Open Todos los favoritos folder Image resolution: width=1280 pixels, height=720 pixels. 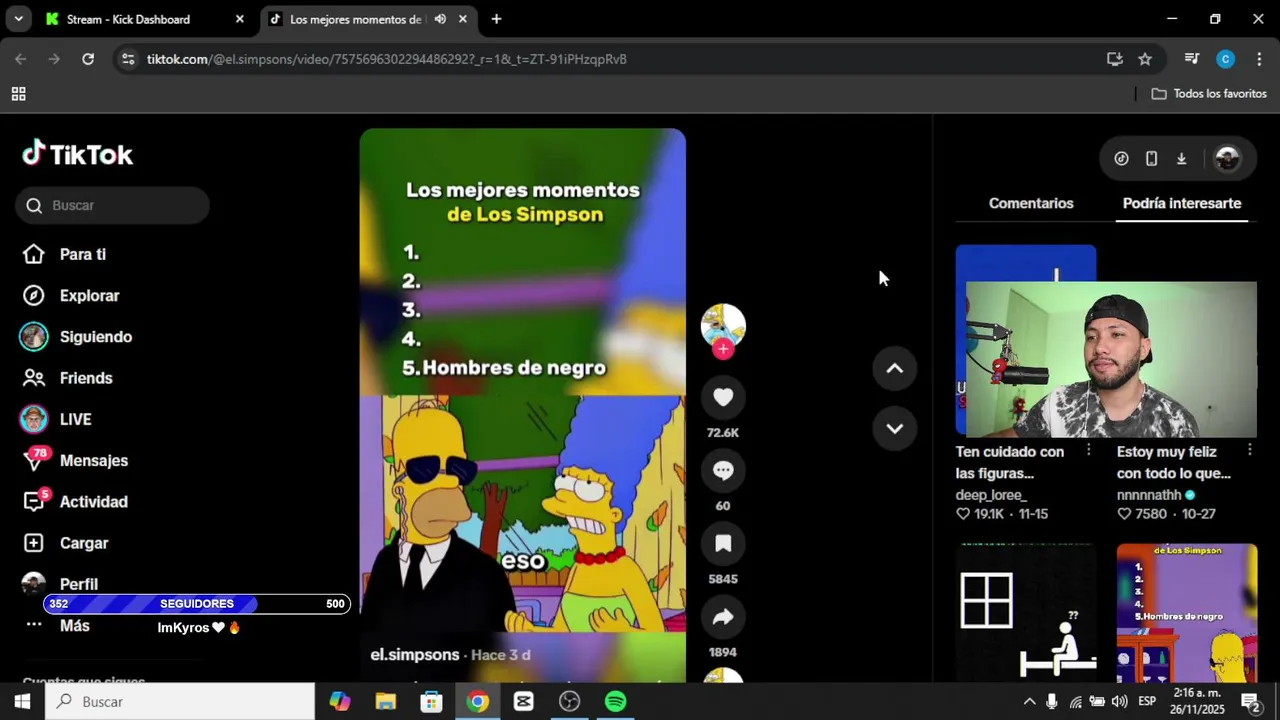click(1209, 94)
